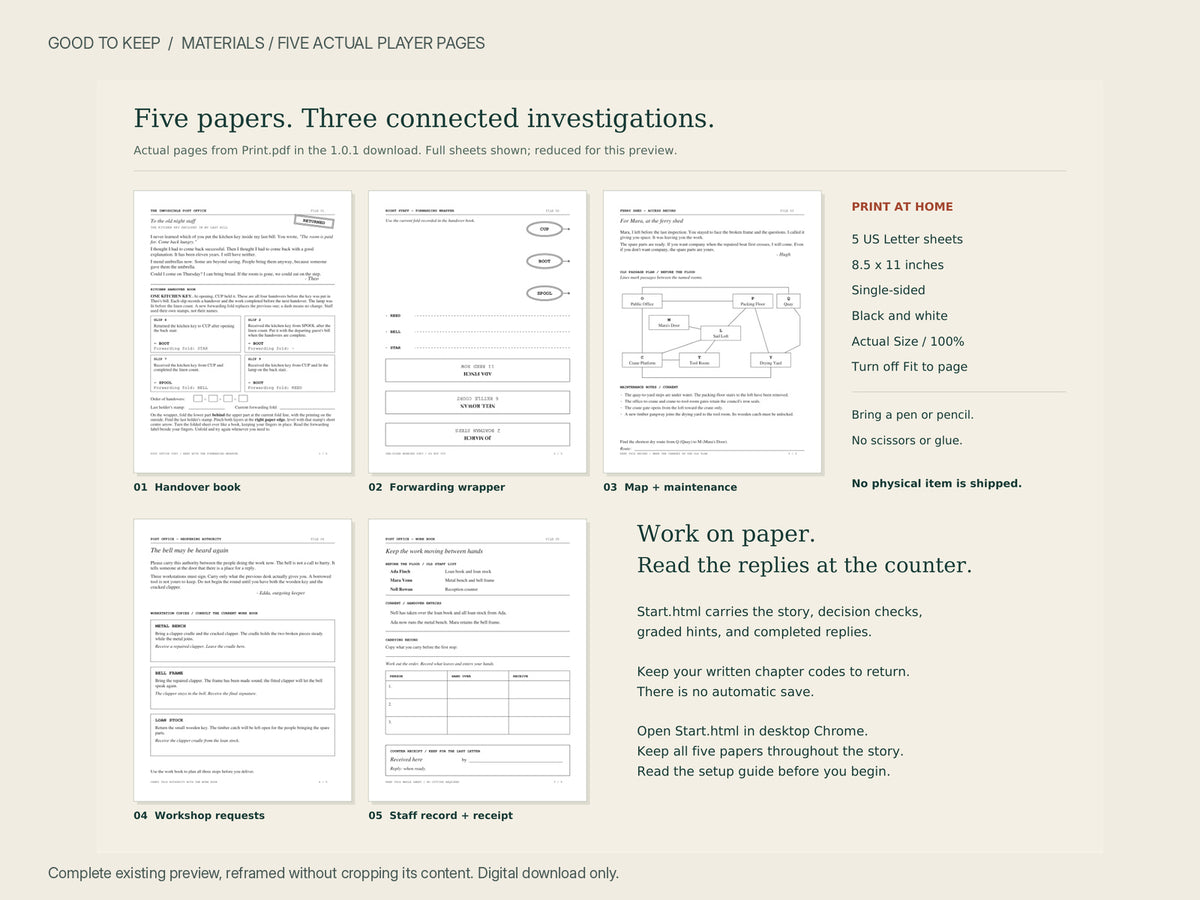Click the '5 US Letter sheets' line

click(907, 239)
